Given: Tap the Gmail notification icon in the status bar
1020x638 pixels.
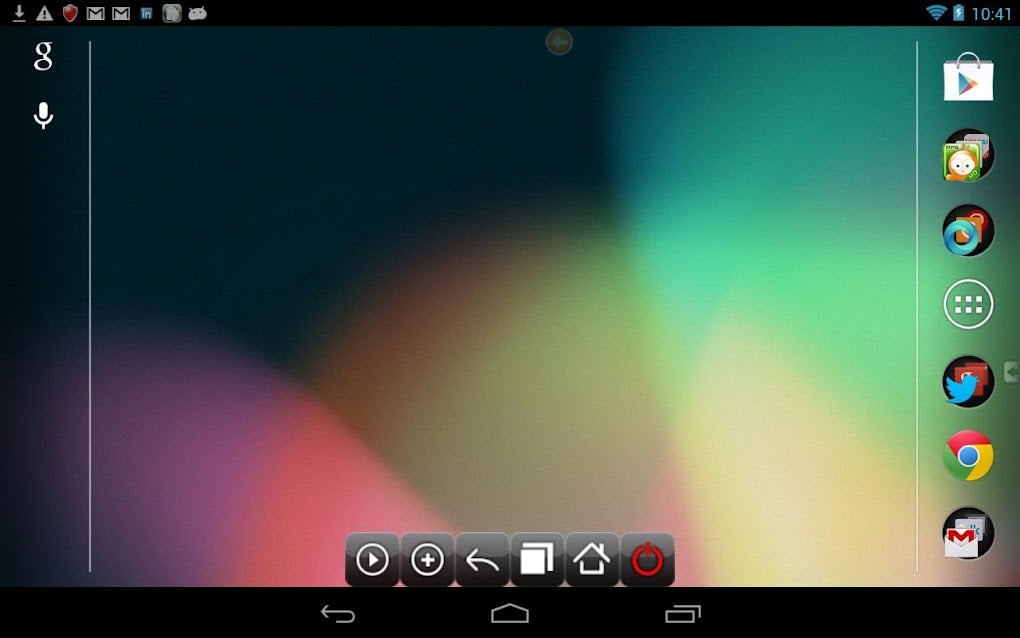Looking at the screenshot, I should point(94,13).
